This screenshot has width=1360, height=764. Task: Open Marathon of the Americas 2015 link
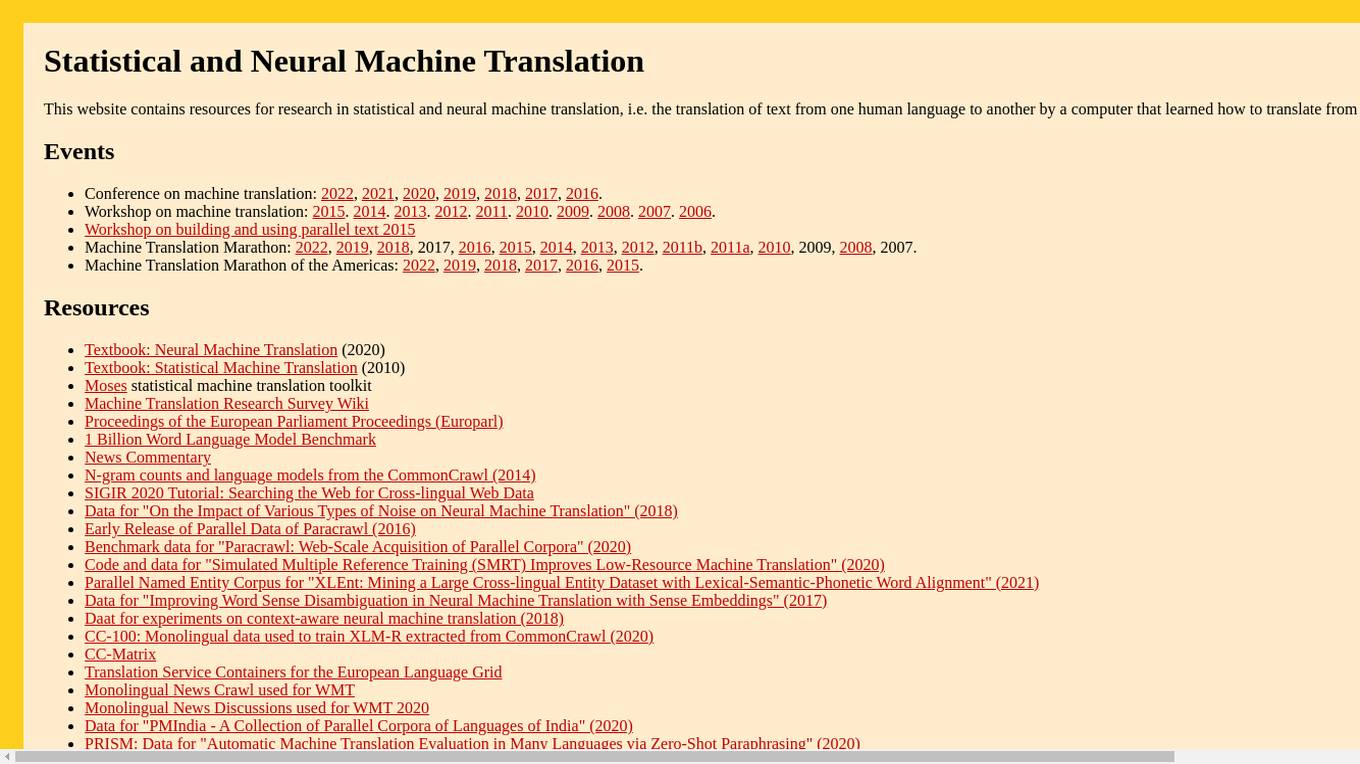(623, 266)
